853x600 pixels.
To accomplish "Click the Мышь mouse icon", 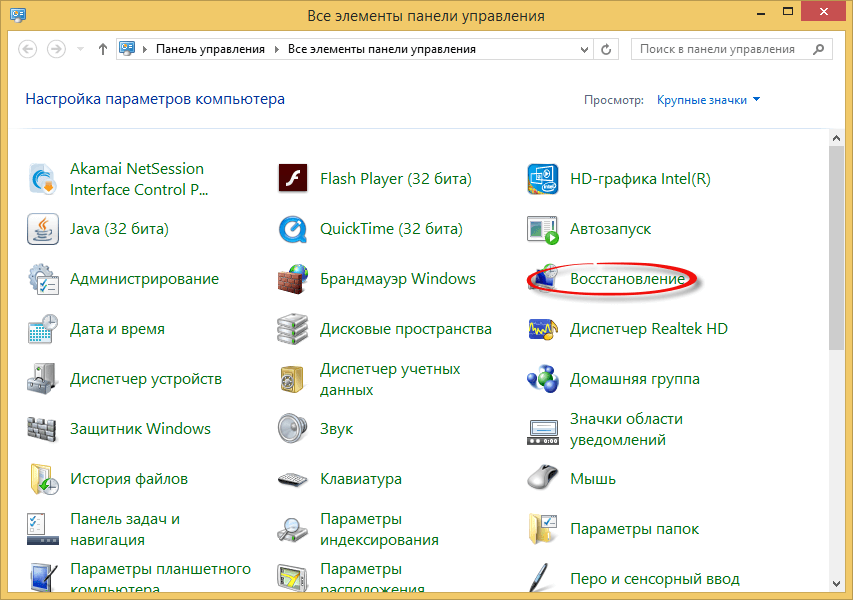I will coord(542,478).
